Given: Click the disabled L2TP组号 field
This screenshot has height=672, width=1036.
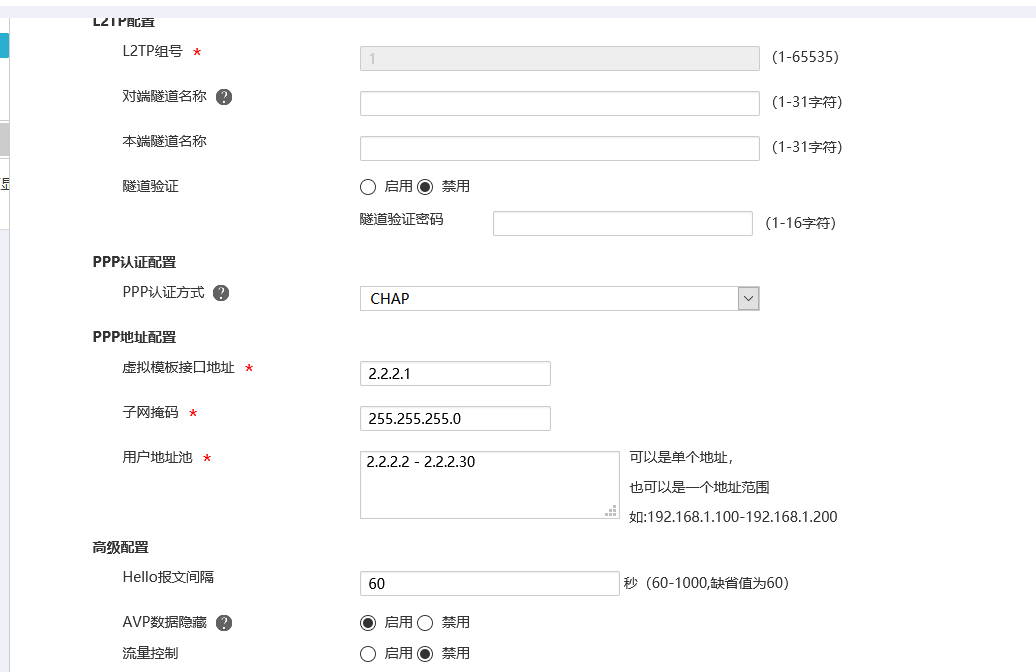Looking at the screenshot, I should (x=559, y=58).
